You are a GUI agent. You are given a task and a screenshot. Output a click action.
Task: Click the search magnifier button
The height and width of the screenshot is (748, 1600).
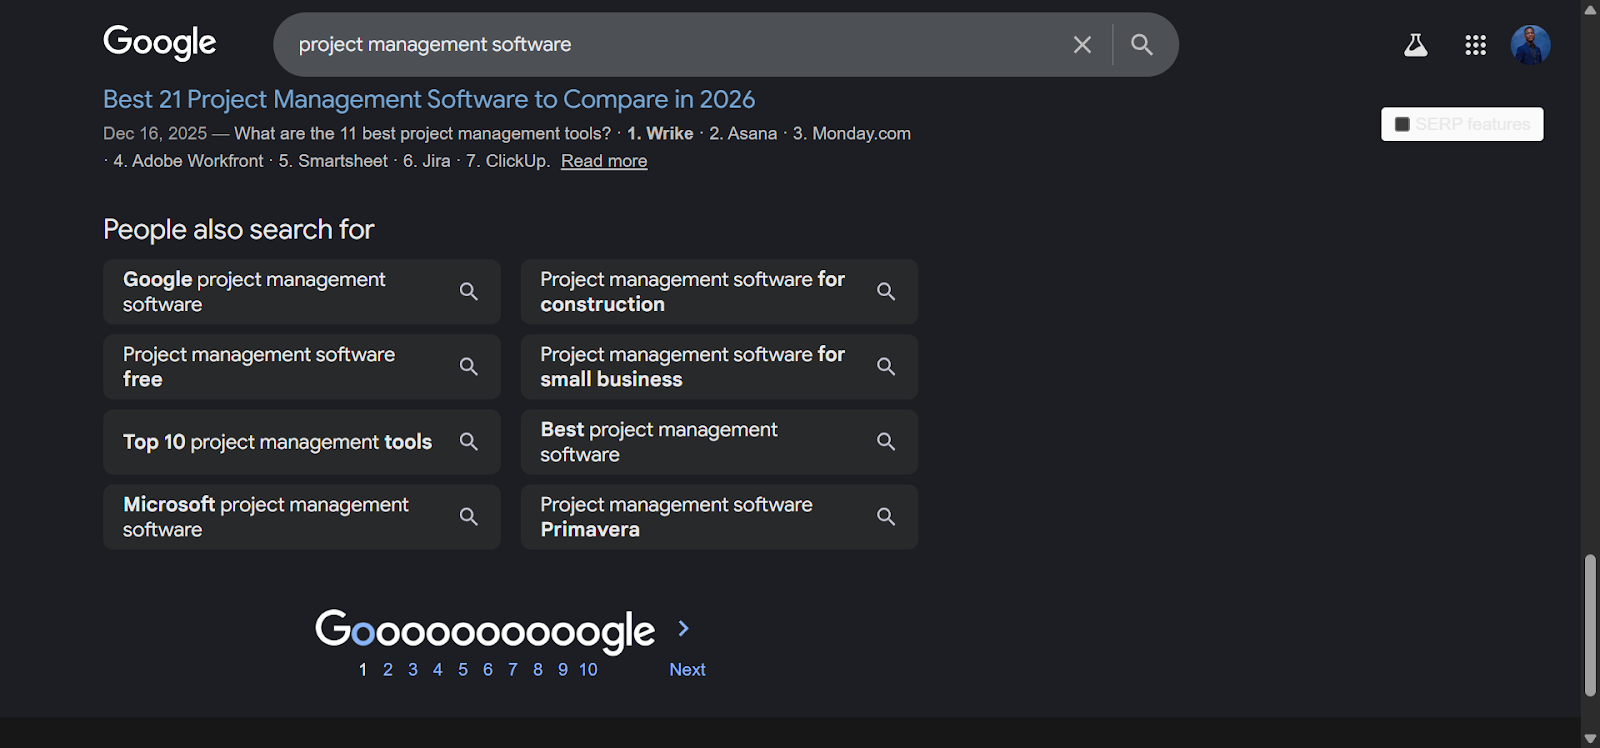click(x=1142, y=45)
